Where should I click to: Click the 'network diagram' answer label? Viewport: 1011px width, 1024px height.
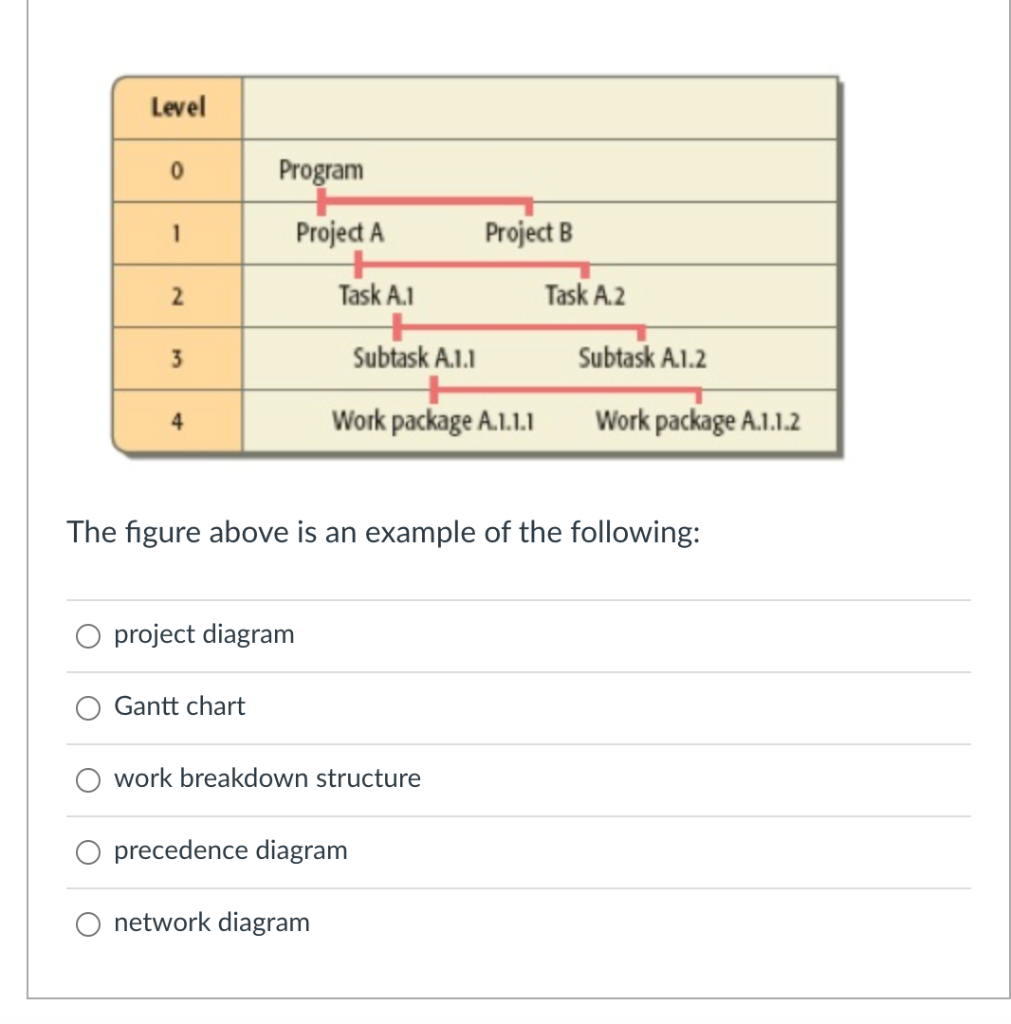coord(211,922)
